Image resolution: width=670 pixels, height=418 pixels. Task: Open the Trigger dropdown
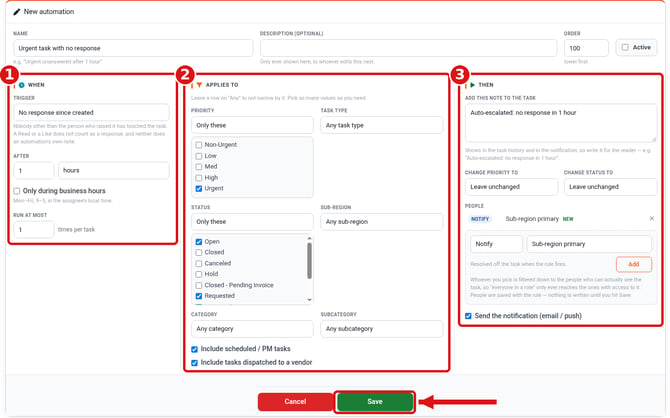click(x=91, y=113)
